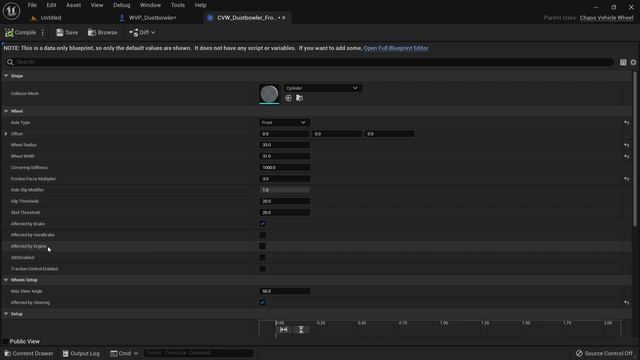640x360 pixels.
Task: Browse to asset in Content Browser
Action: click(x=102, y=32)
